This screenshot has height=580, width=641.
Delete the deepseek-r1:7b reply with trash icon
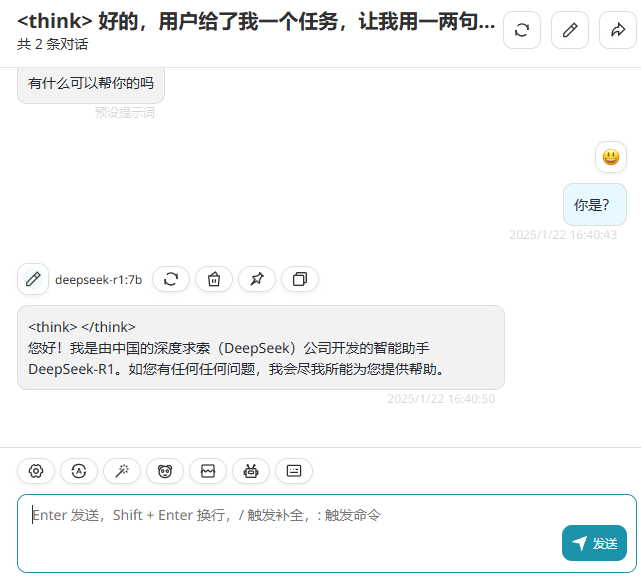pos(214,279)
